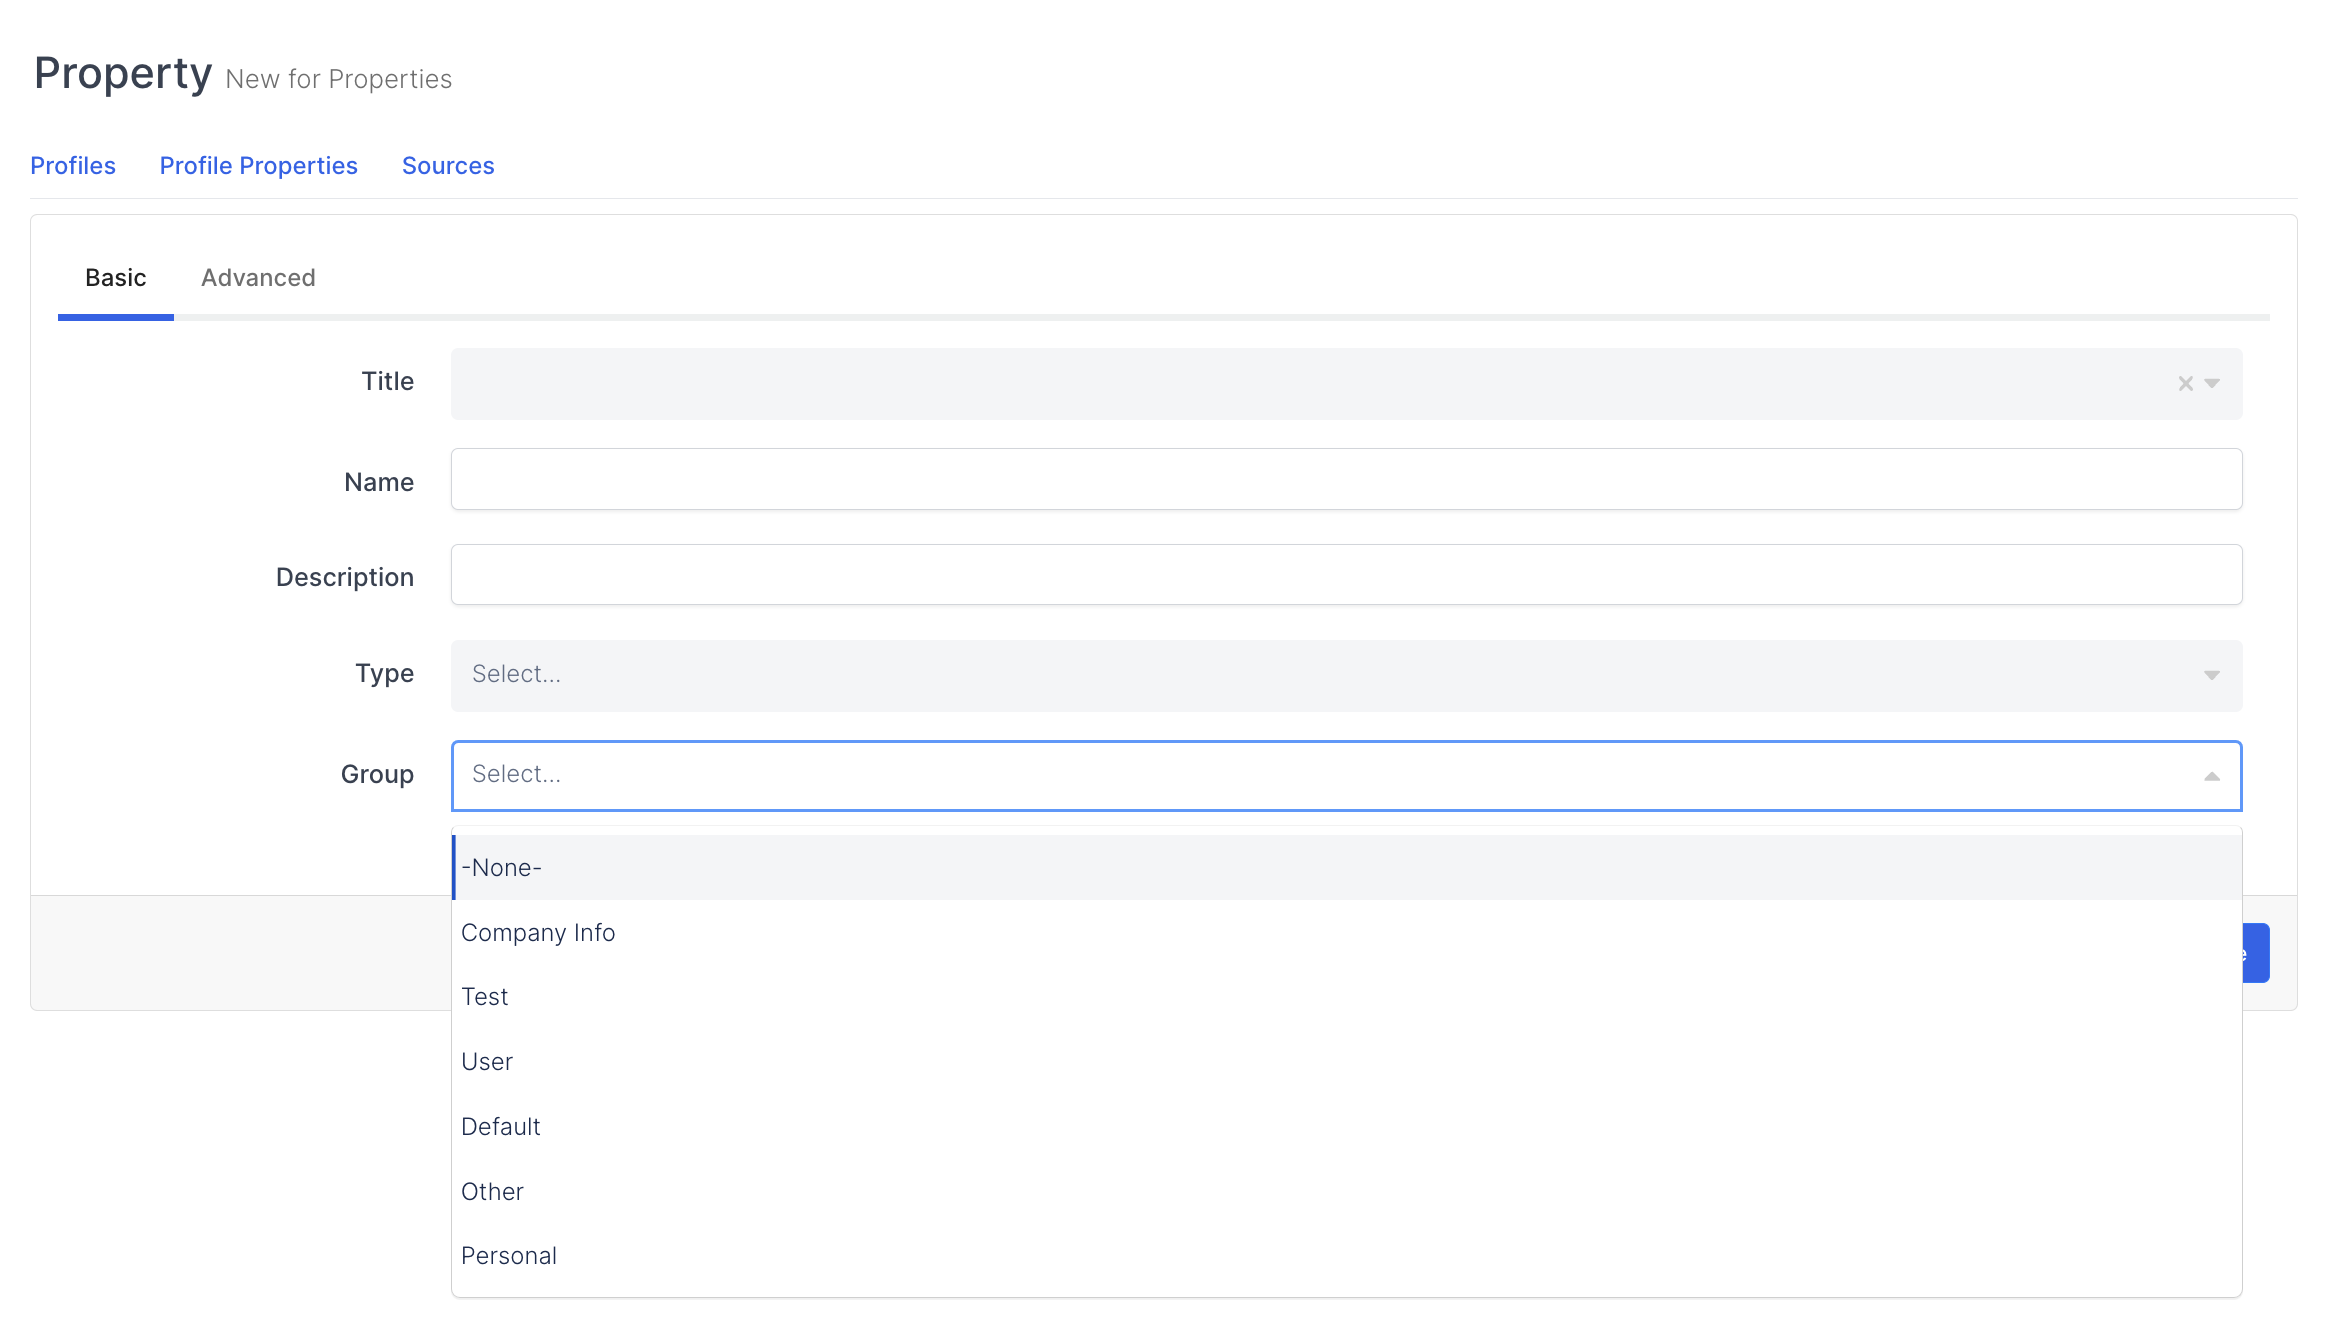Select Personal group option
The image size is (2328, 1340).
click(x=509, y=1256)
